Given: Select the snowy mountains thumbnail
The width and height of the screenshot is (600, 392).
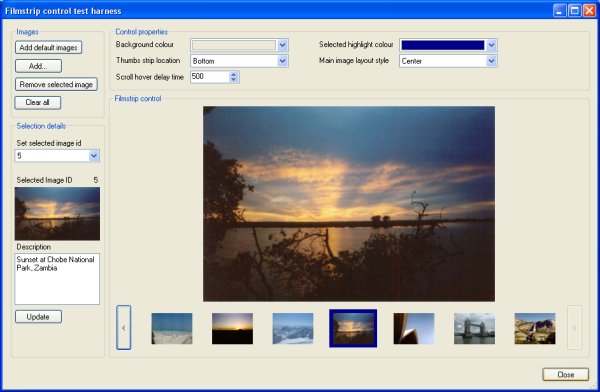Looking at the screenshot, I should pos(293,328).
